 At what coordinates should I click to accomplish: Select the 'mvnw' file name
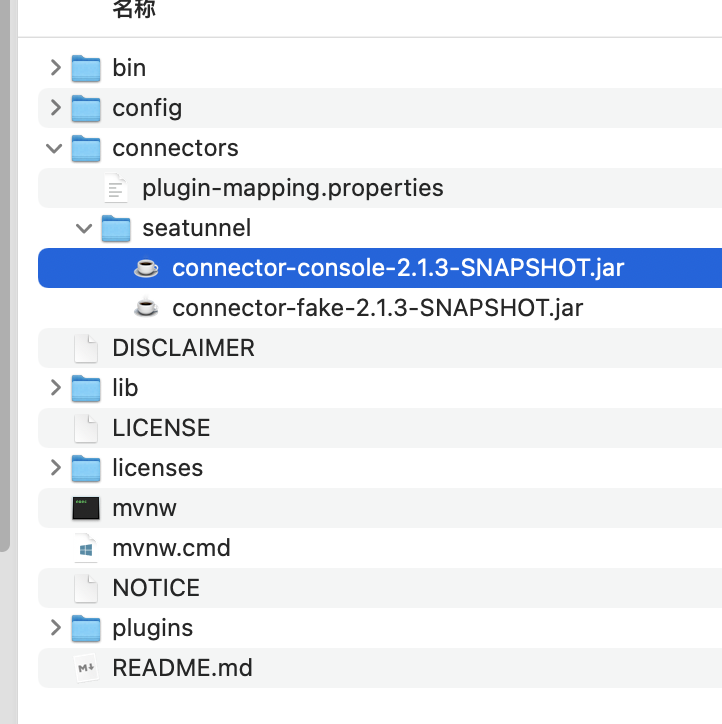144,508
